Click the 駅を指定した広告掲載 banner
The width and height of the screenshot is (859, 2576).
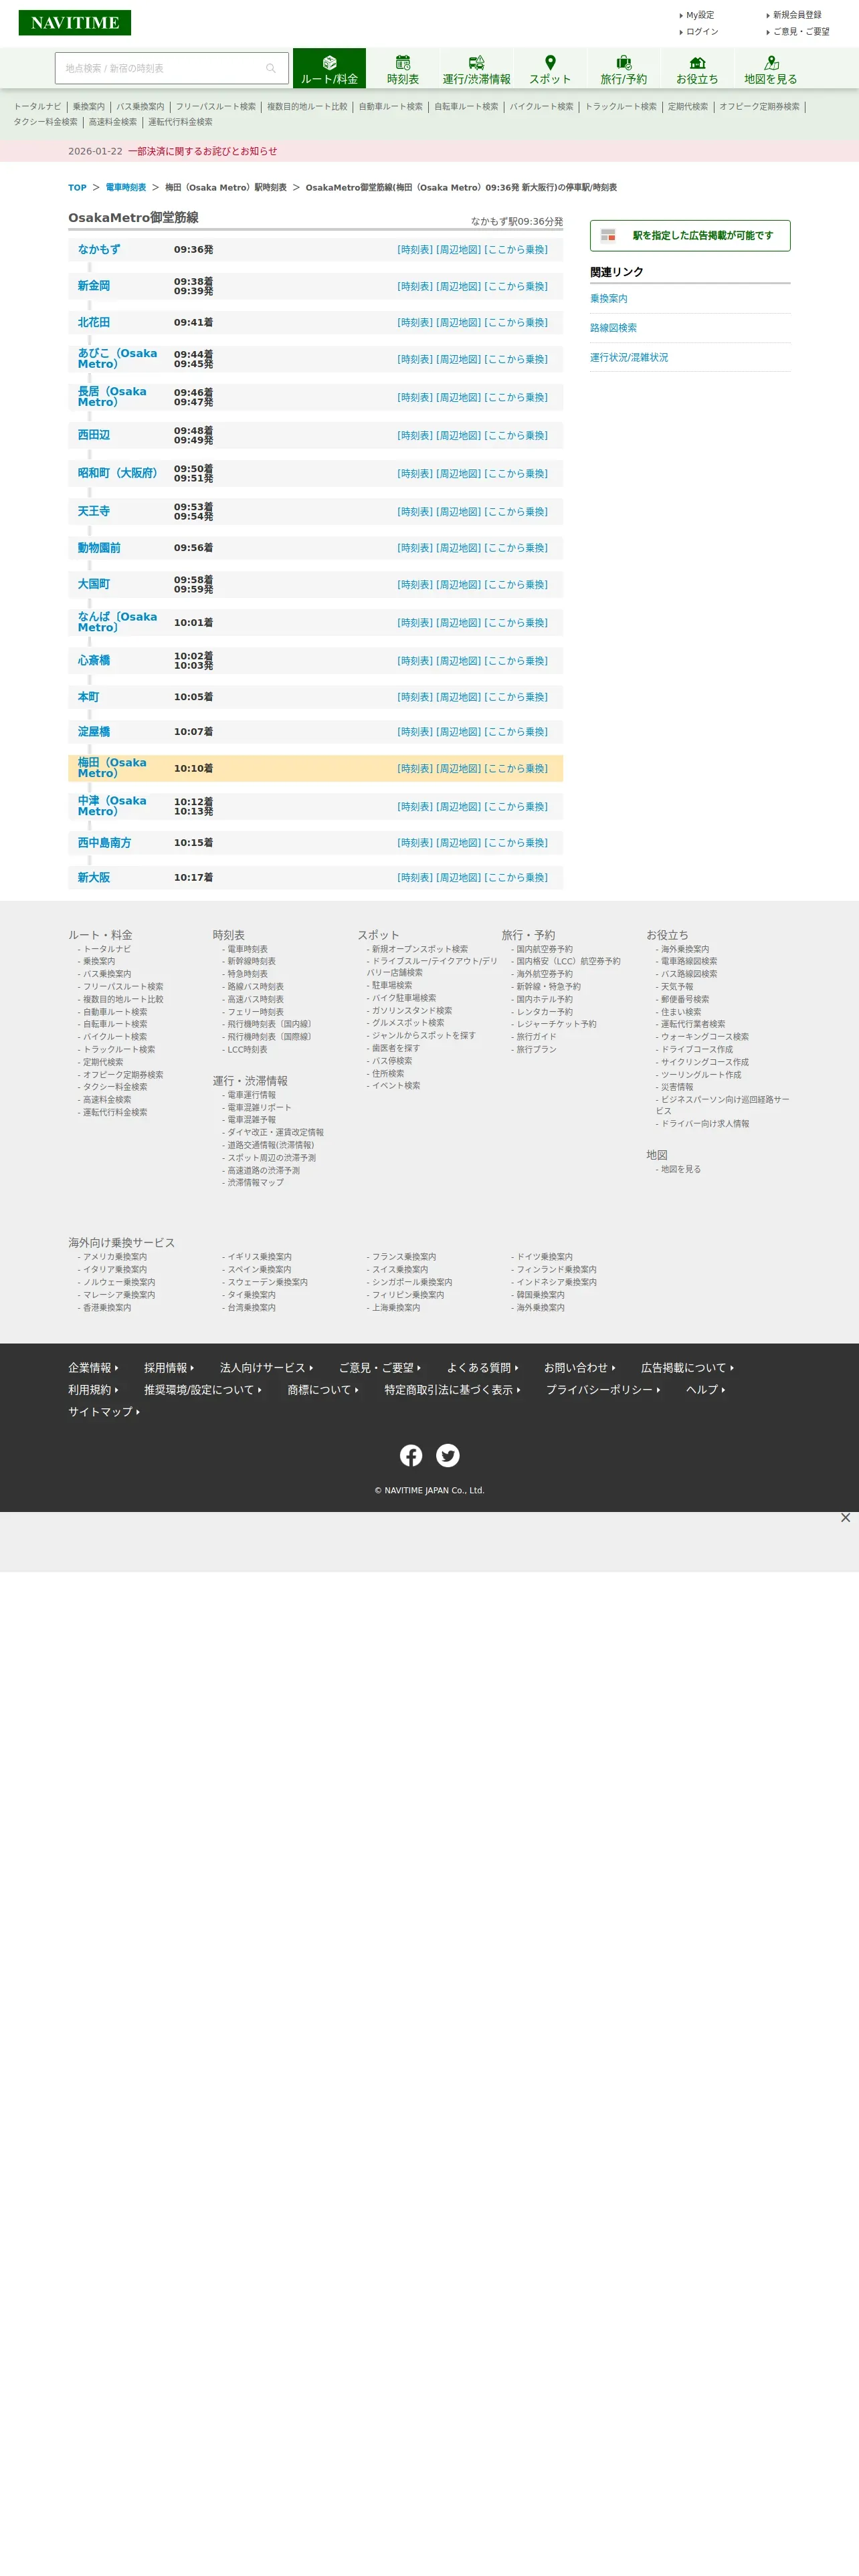(690, 236)
